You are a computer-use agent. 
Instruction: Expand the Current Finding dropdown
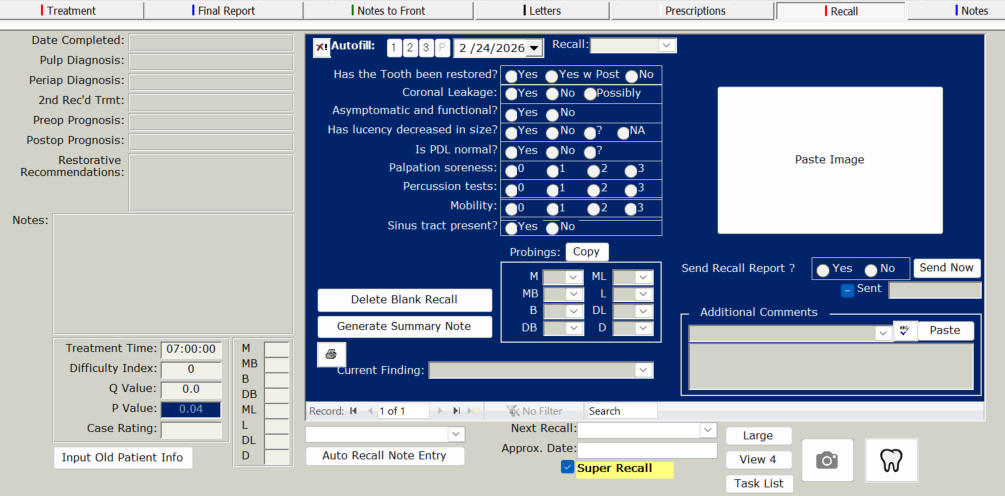[643, 371]
